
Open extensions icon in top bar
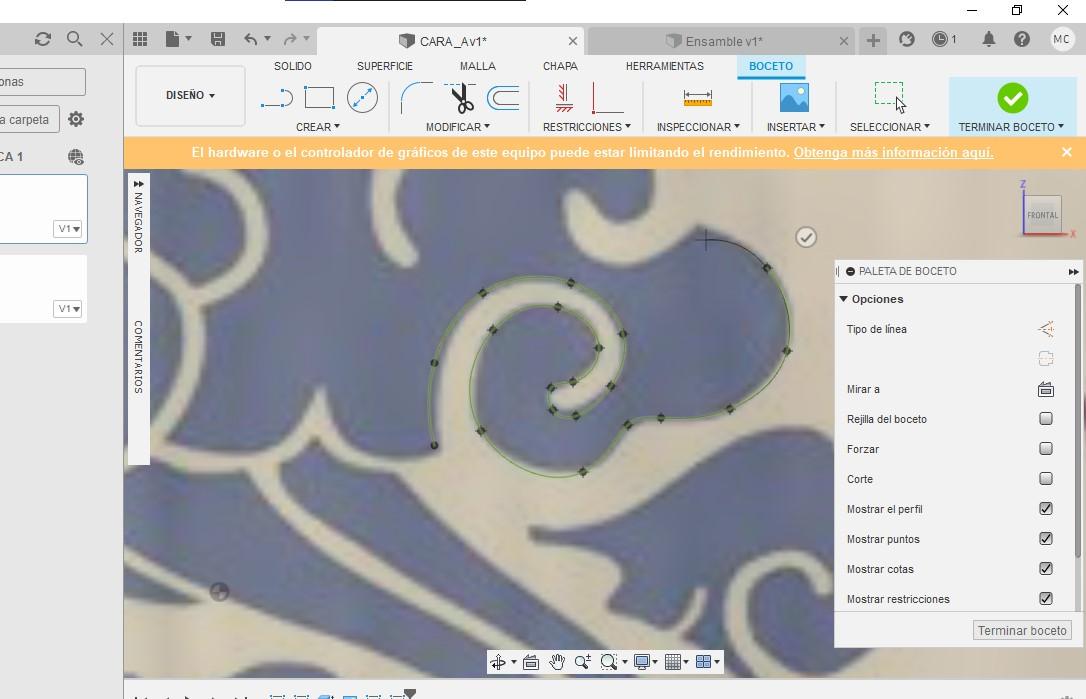907,39
